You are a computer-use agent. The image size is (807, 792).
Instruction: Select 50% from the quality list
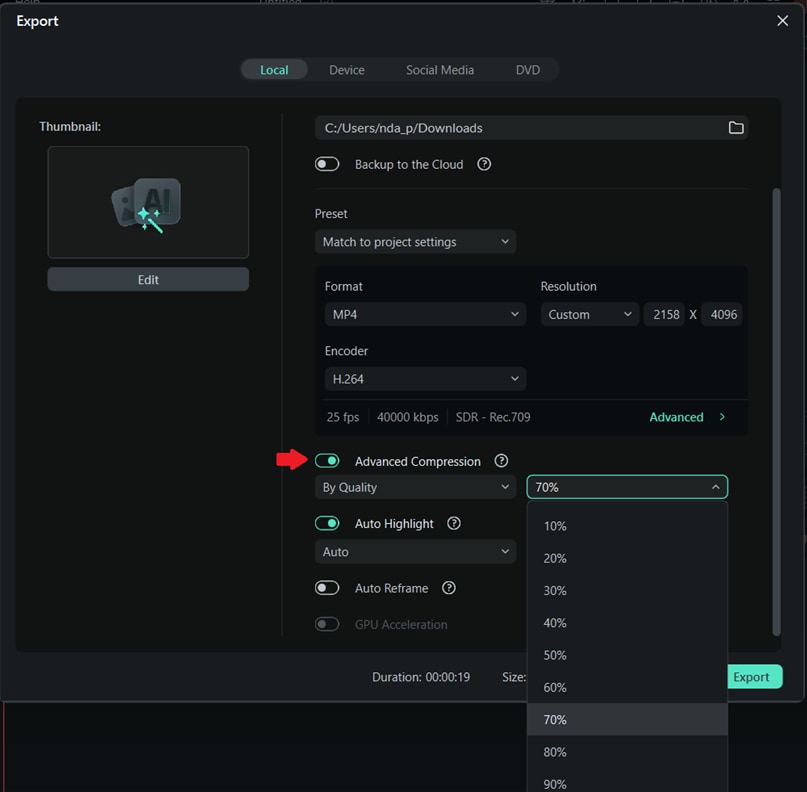pos(627,655)
